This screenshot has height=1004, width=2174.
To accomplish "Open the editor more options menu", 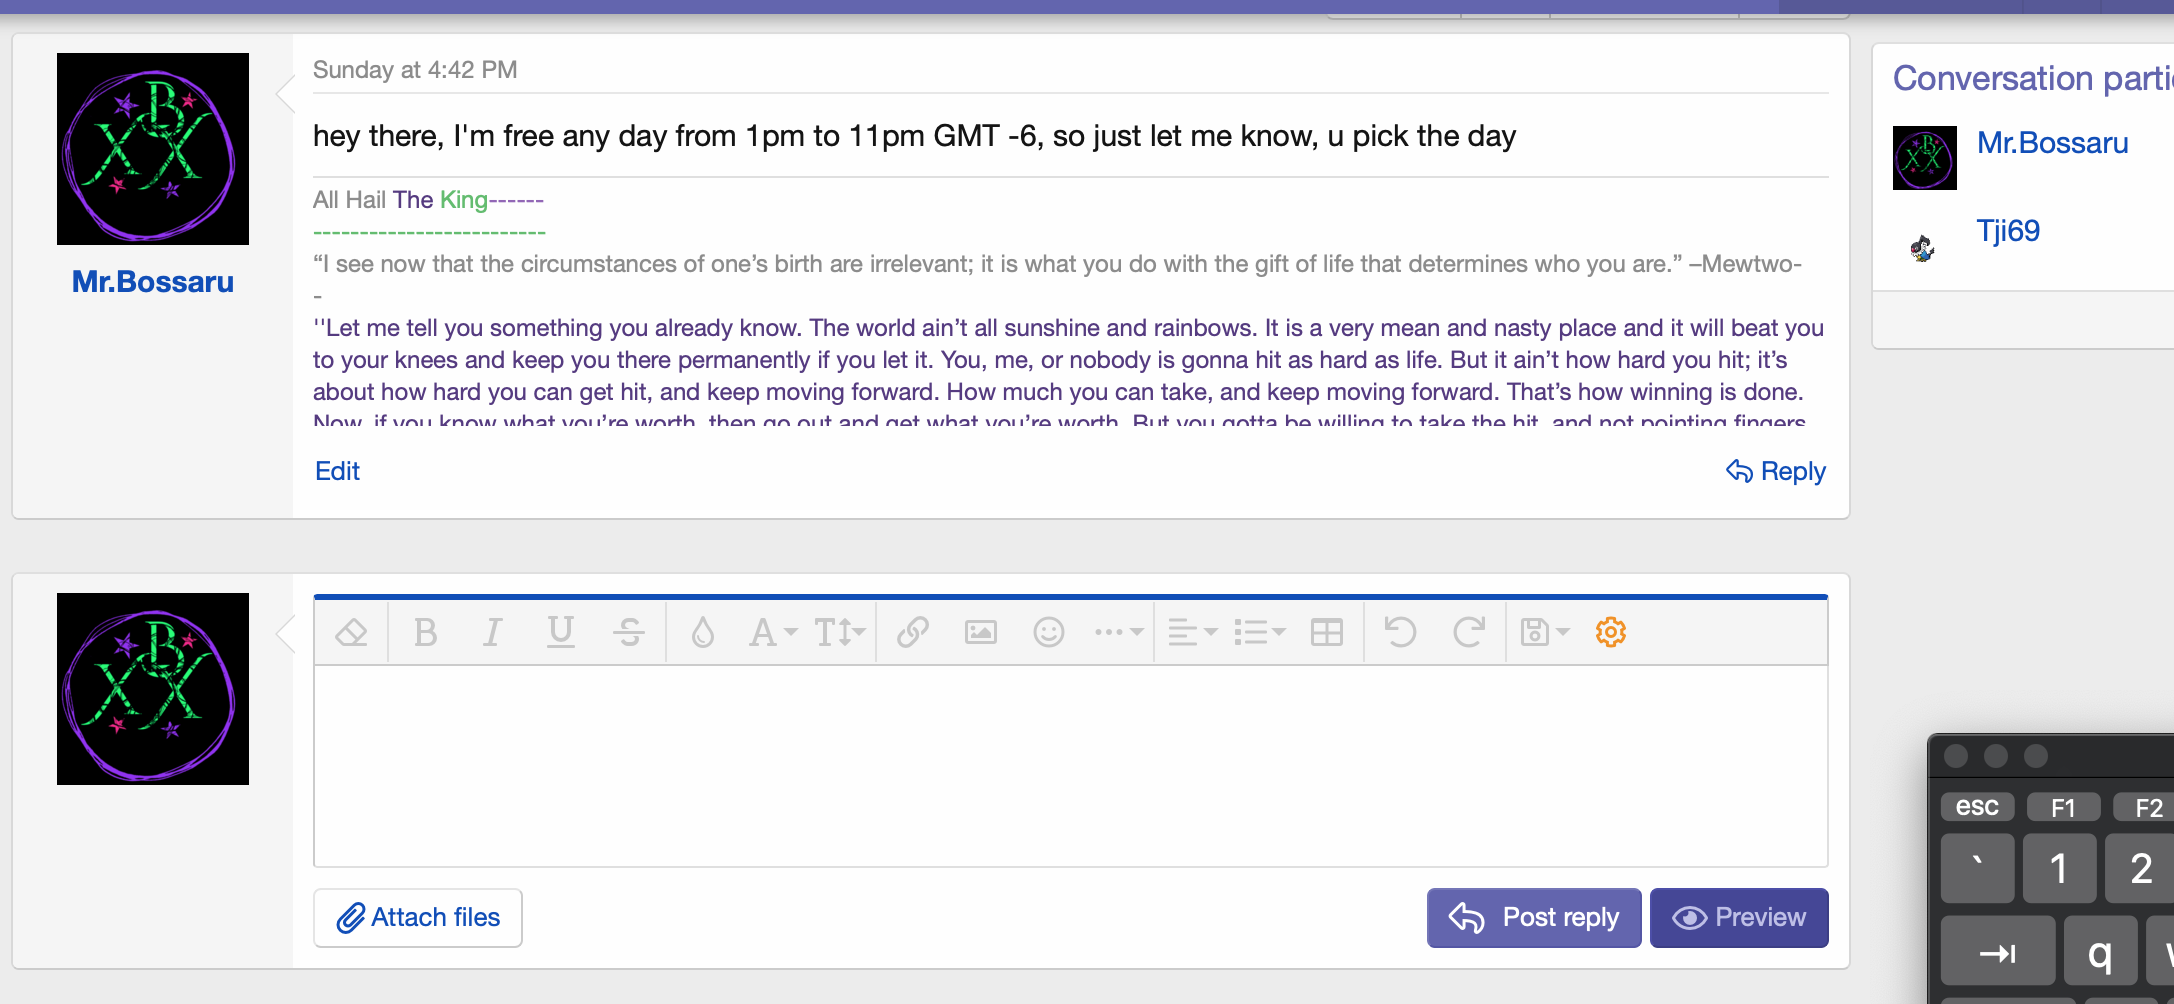I will pos(1117,631).
